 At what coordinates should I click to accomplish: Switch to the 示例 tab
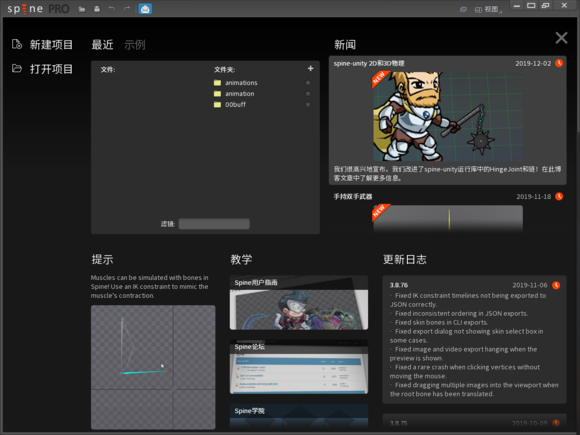click(x=135, y=45)
